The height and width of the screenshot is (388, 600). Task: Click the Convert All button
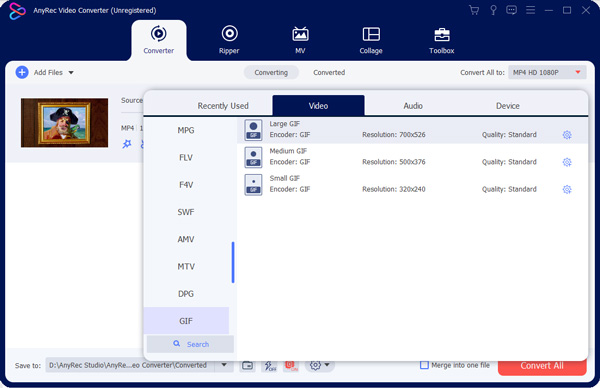click(x=542, y=366)
